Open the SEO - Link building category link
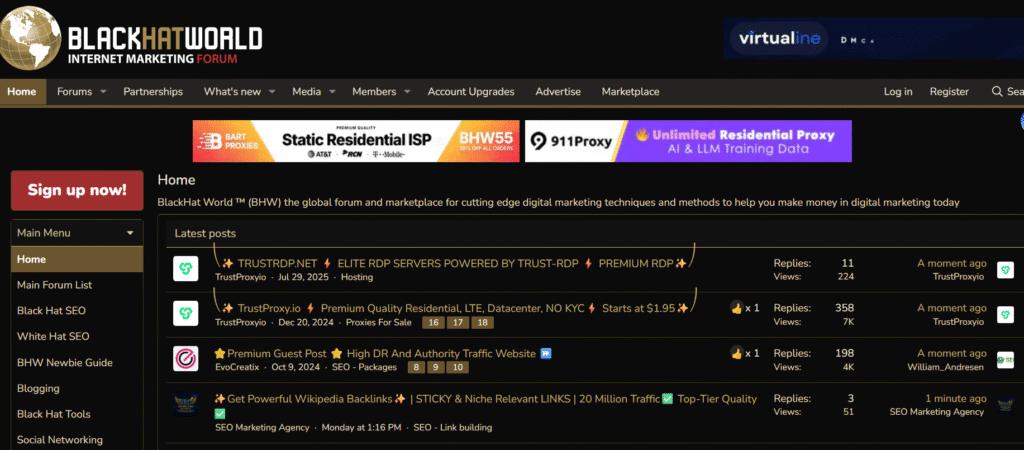This screenshot has height=450, width=1024. tap(453, 427)
